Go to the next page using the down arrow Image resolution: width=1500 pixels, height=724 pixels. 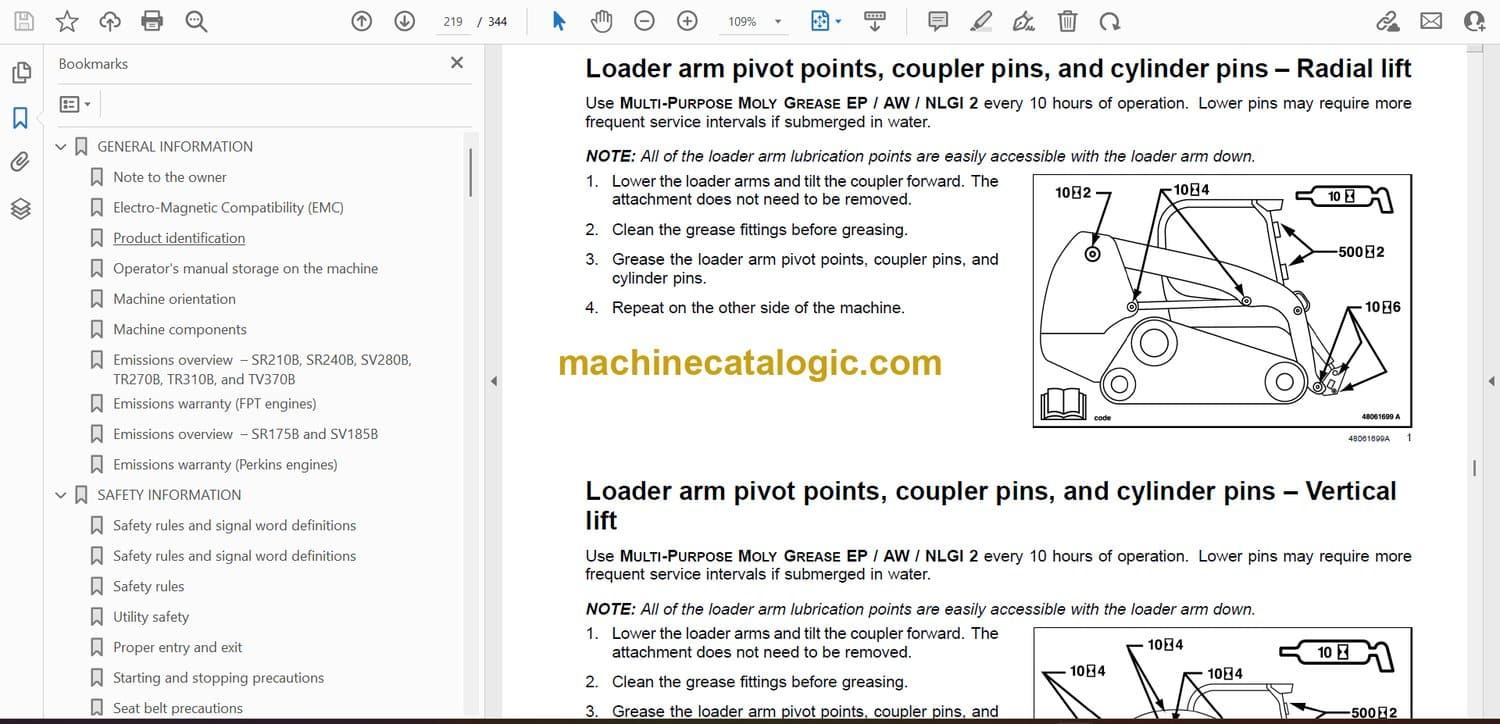[x=405, y=21]
